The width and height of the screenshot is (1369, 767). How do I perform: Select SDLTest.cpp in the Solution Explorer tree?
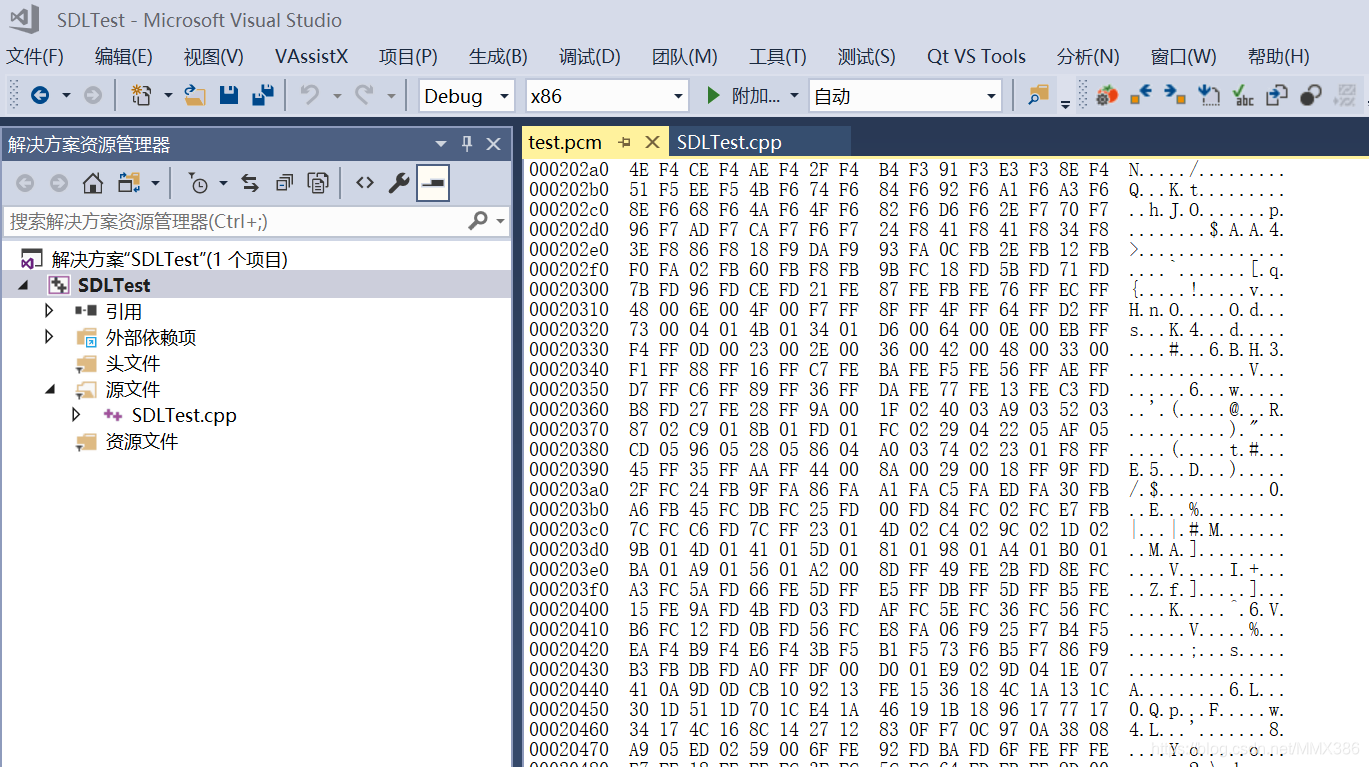[x=184, y=415]
